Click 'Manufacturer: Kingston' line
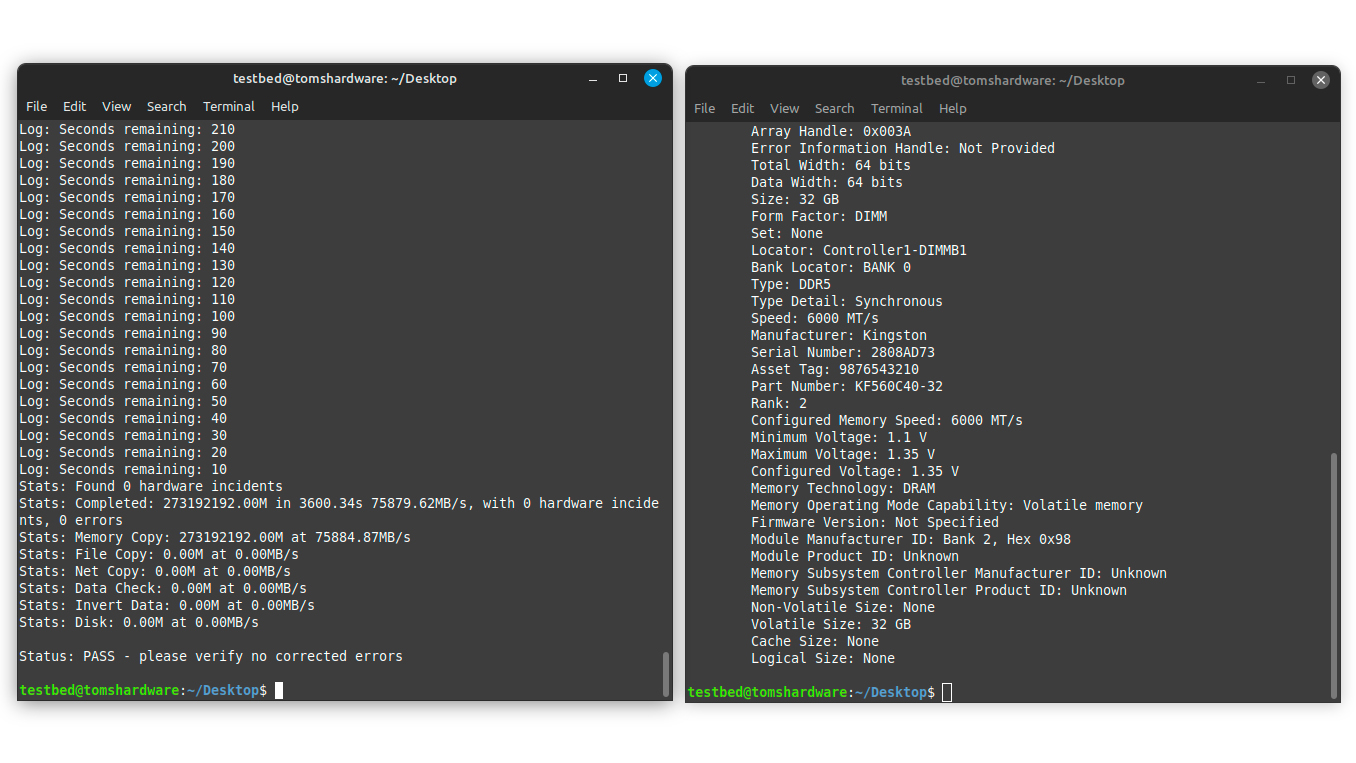This screenshot has width=1356, height=763. pos(839,335)
